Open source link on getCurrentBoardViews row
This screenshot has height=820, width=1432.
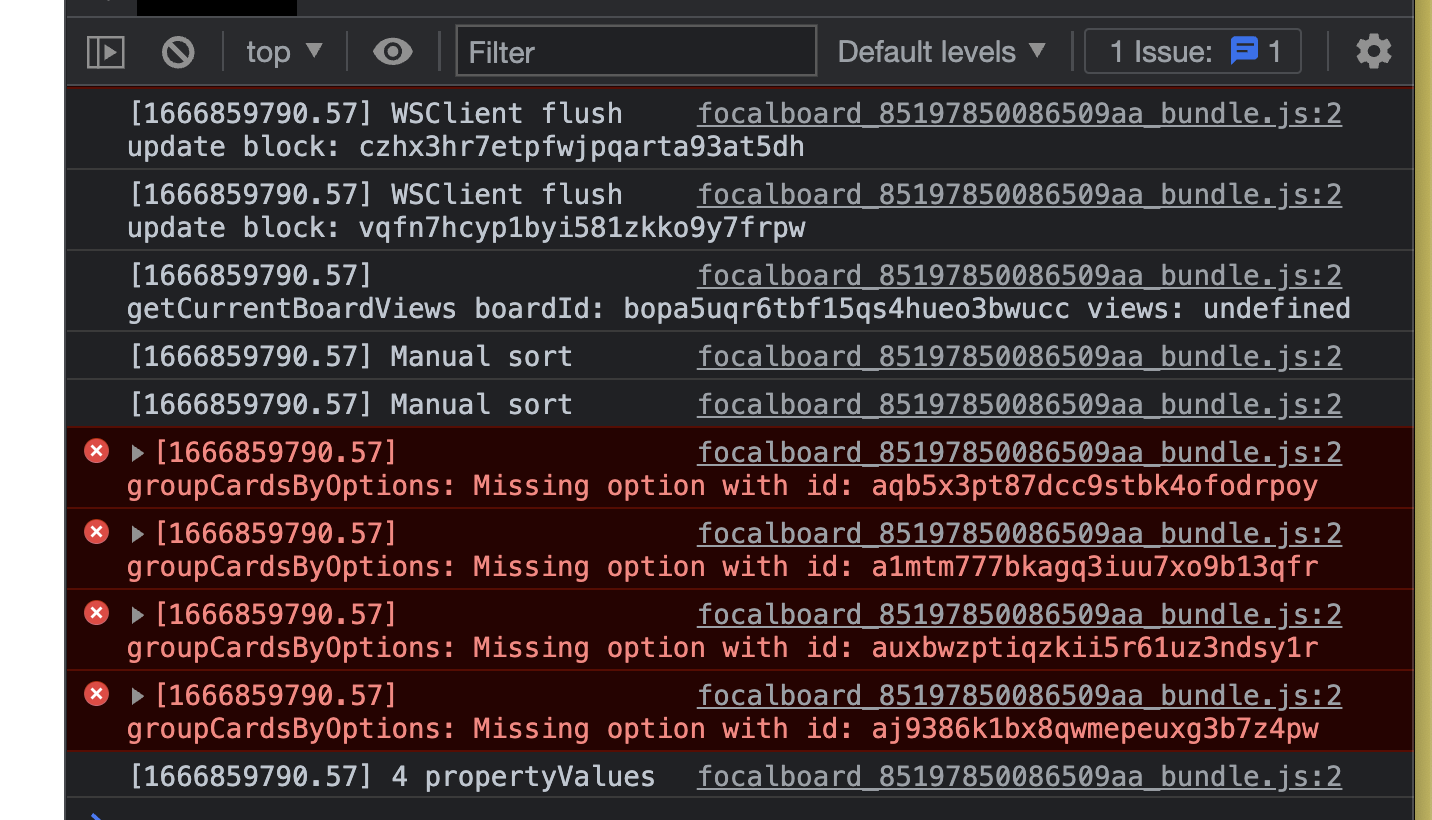click(1019, 274)
